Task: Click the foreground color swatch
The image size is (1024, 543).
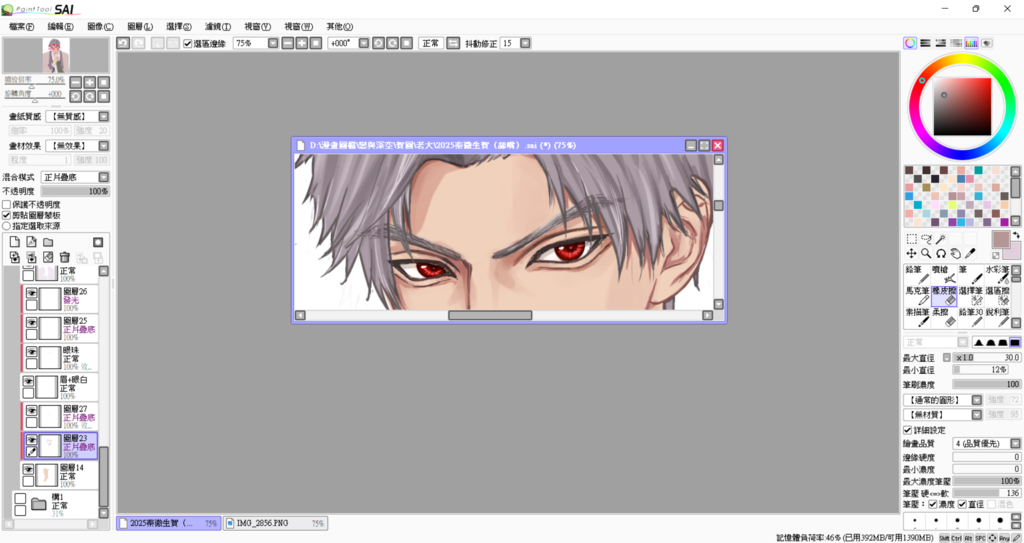Action: [x=1000, y=240]
